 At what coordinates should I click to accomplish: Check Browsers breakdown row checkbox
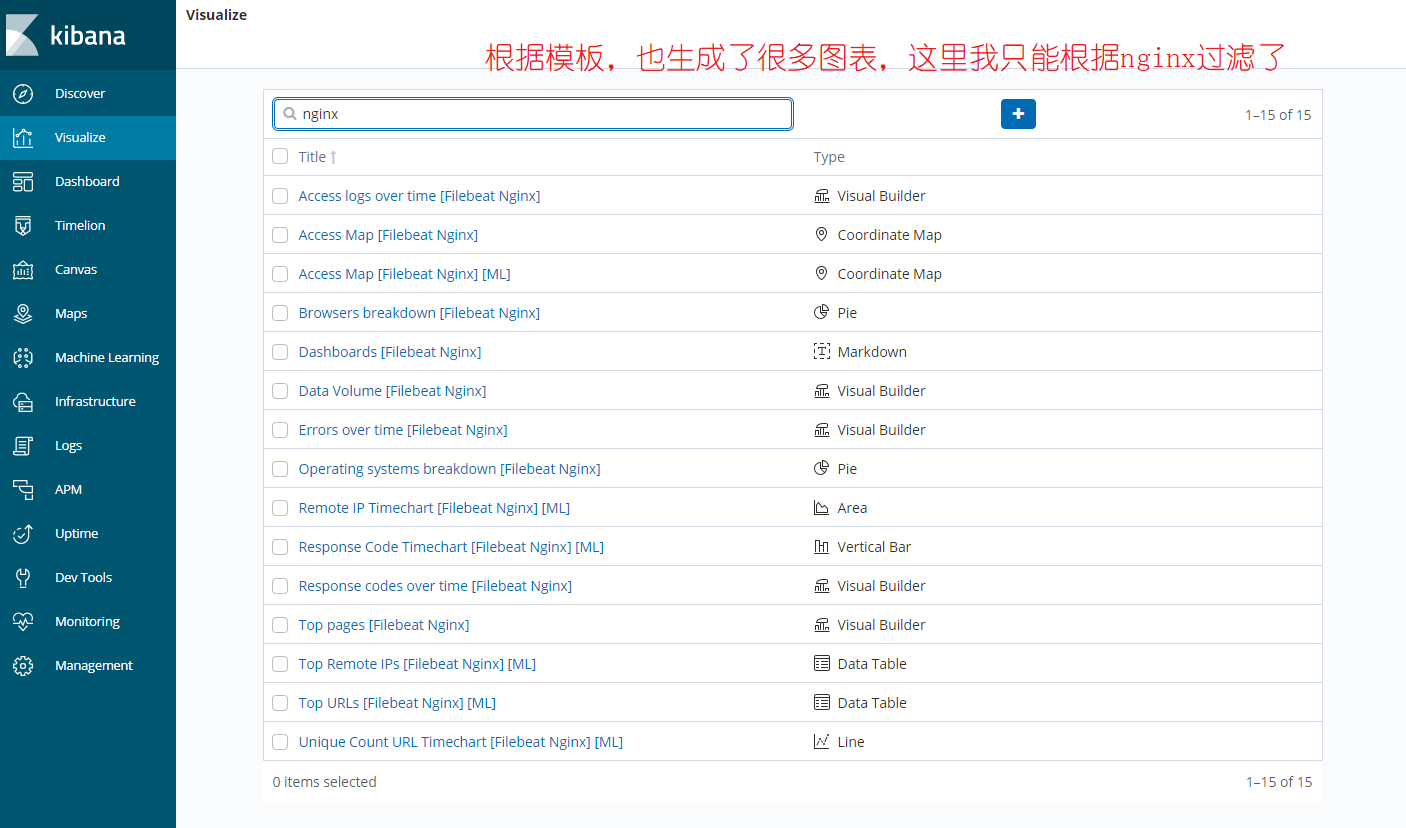[x=280, y=313]
